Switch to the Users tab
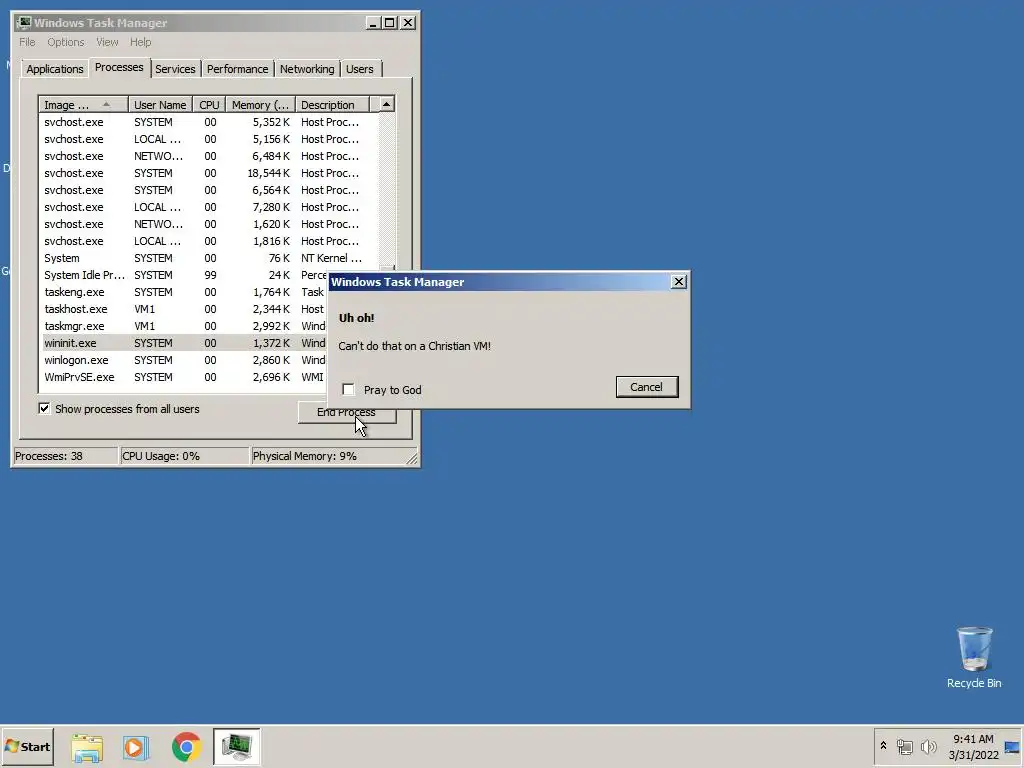Viewport: 1024px width, 768px height. 360,69
